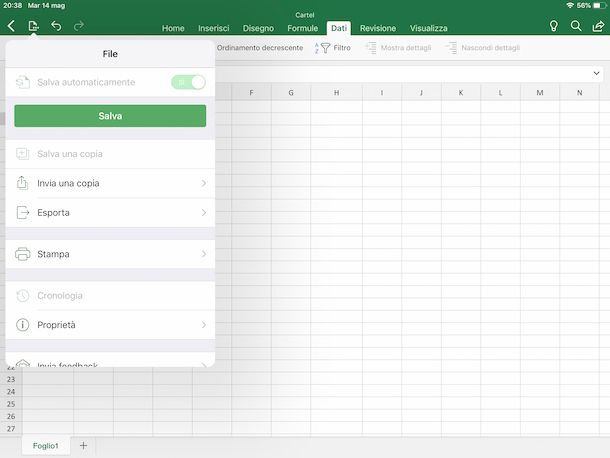Choose the Stampa entry
The image size is (610, 458).
(110, 254)
